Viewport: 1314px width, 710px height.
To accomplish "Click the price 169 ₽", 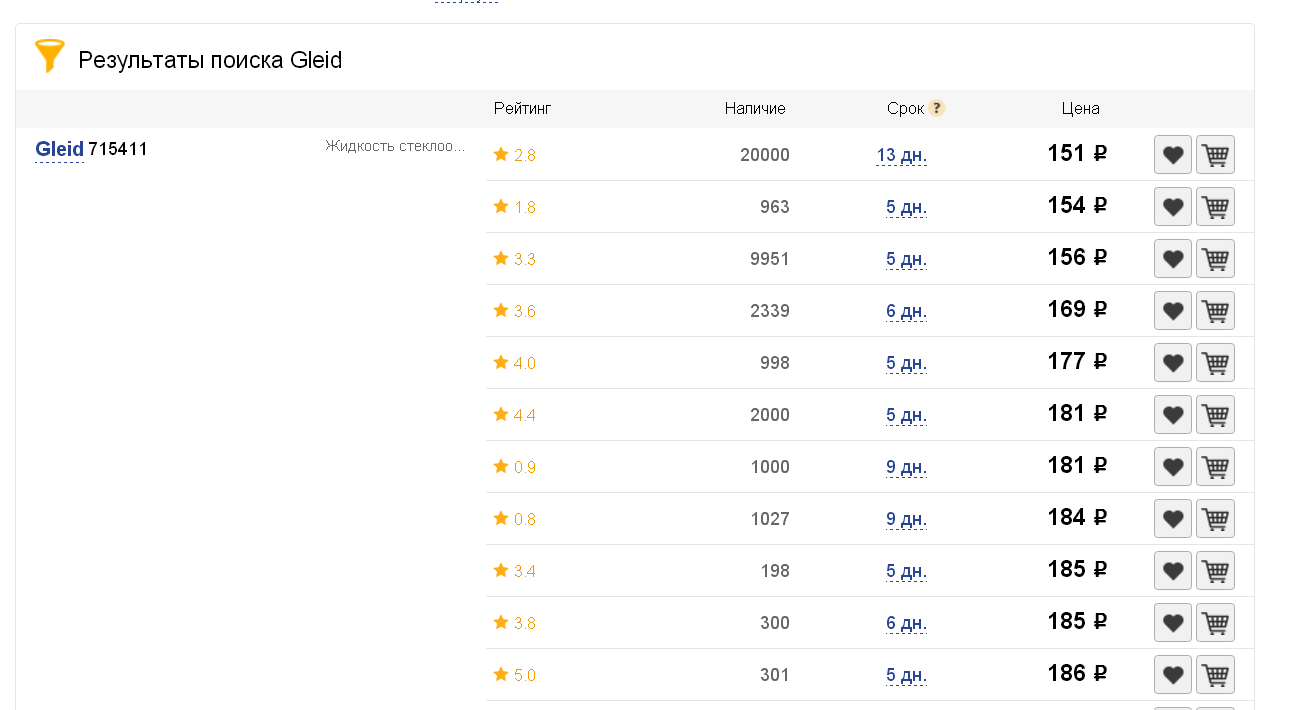I will 1077,310.
